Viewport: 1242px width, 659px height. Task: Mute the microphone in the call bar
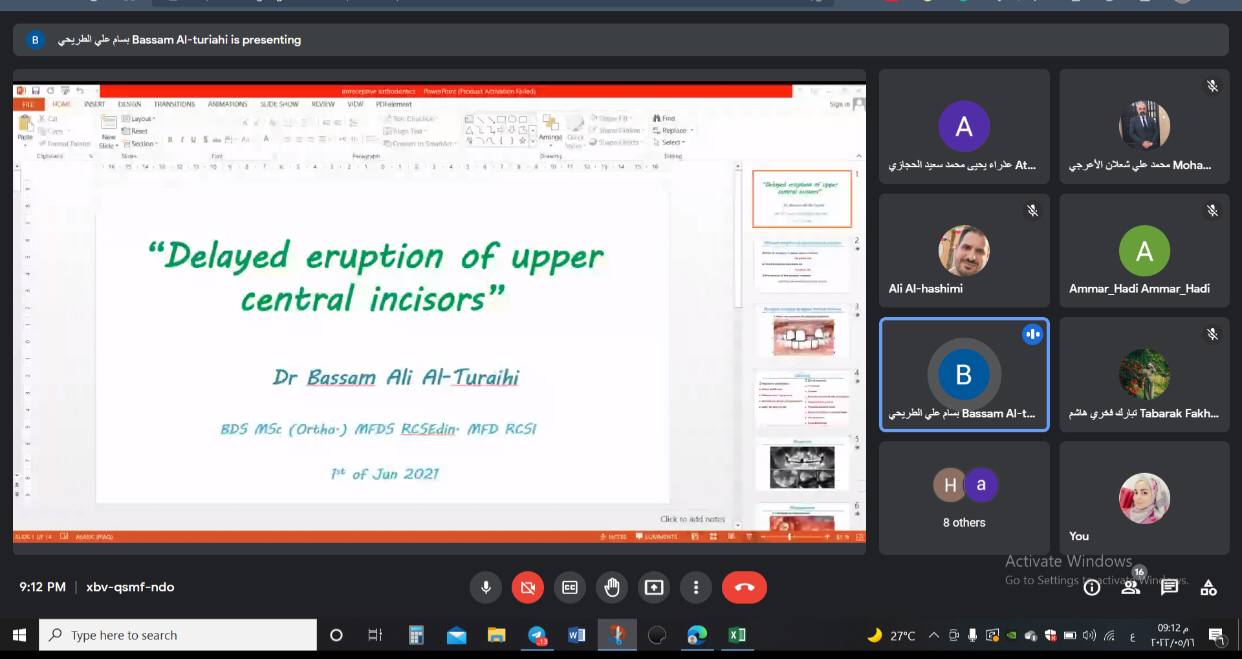[x=486, y=587]
